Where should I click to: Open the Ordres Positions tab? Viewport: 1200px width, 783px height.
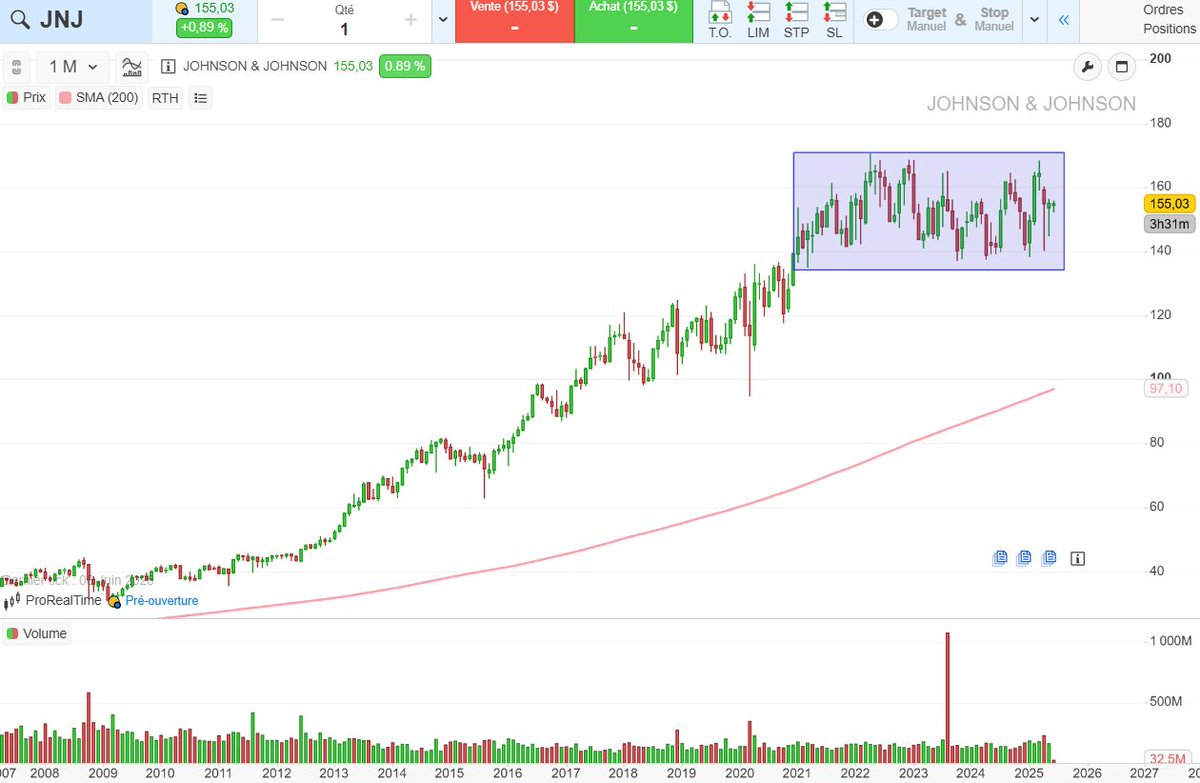click(x=1170, y=20)
